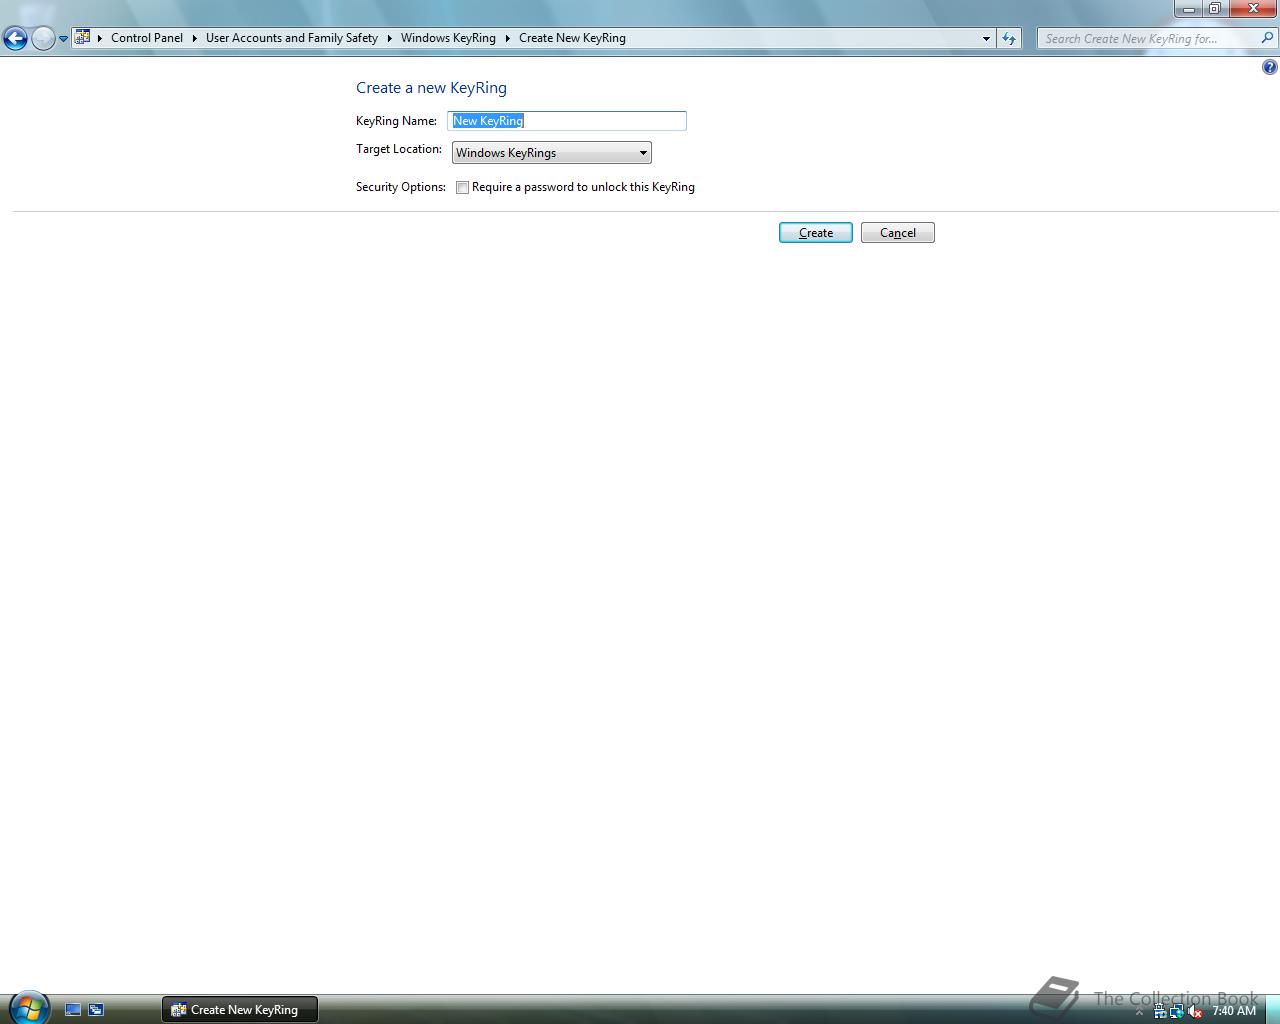Click the muted volume tray icon
The image size is (1280, 1024).
[x=1194, y=1012]
